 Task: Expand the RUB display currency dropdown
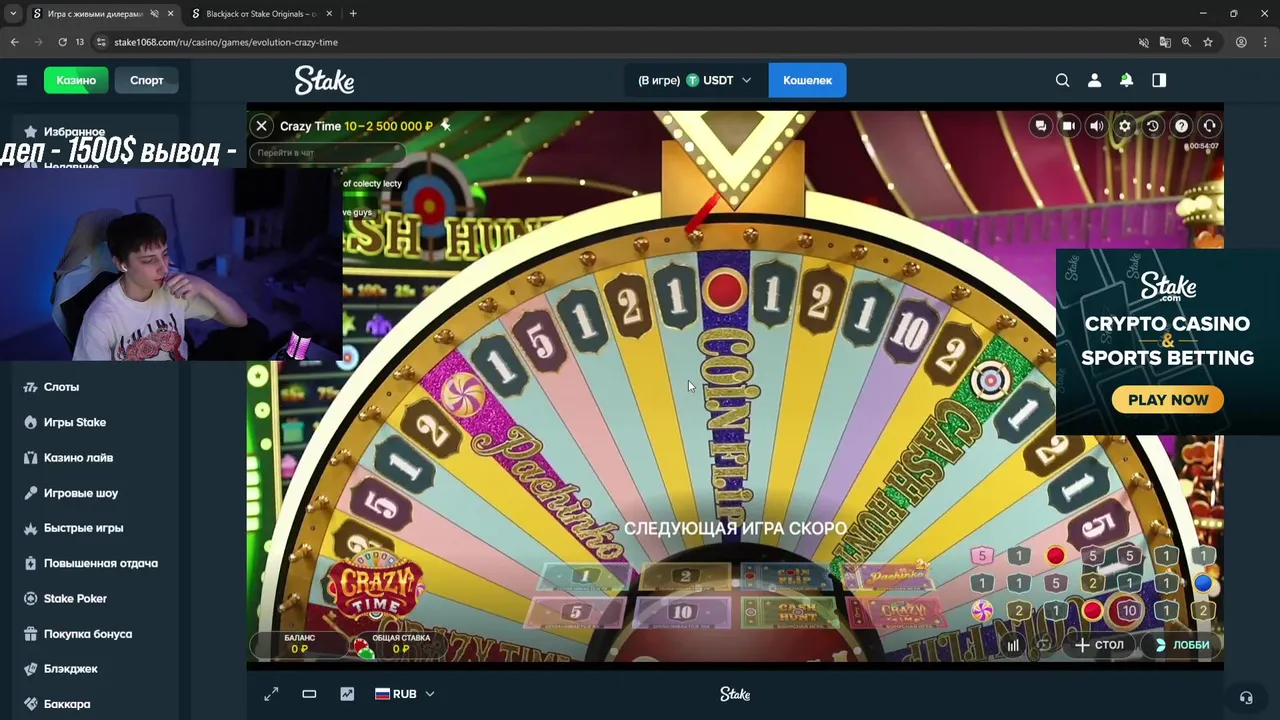405,694
